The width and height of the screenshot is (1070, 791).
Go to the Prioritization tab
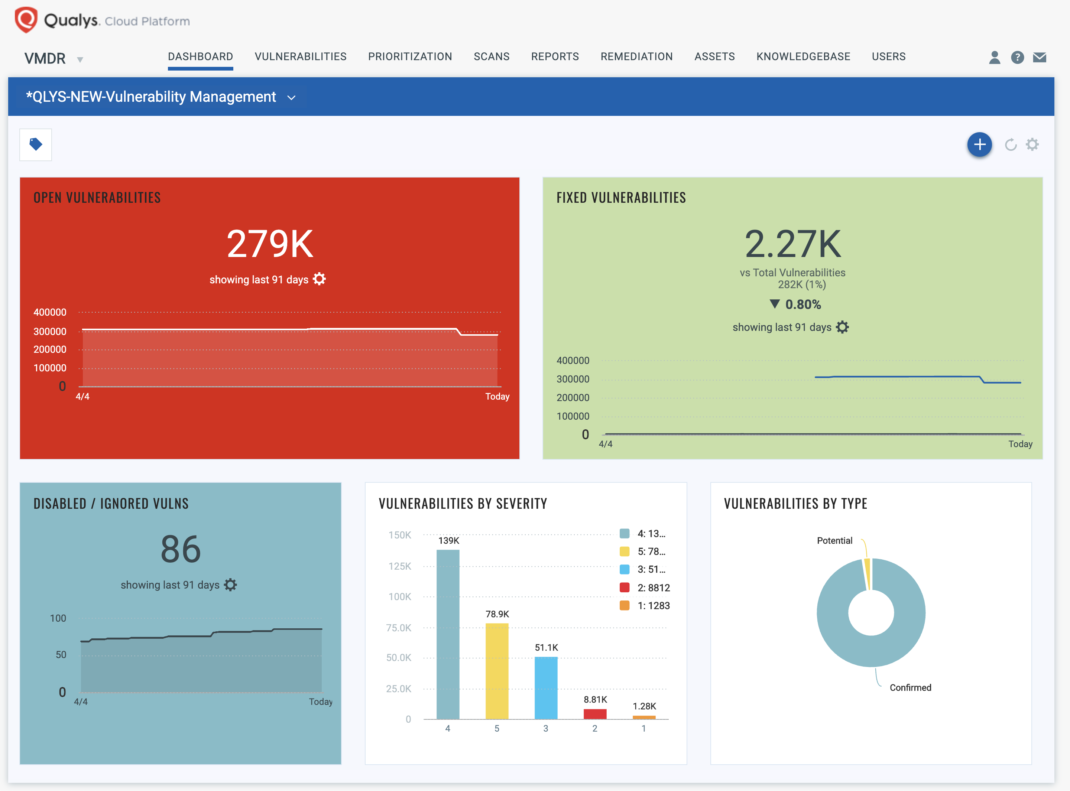pos(410,57)
